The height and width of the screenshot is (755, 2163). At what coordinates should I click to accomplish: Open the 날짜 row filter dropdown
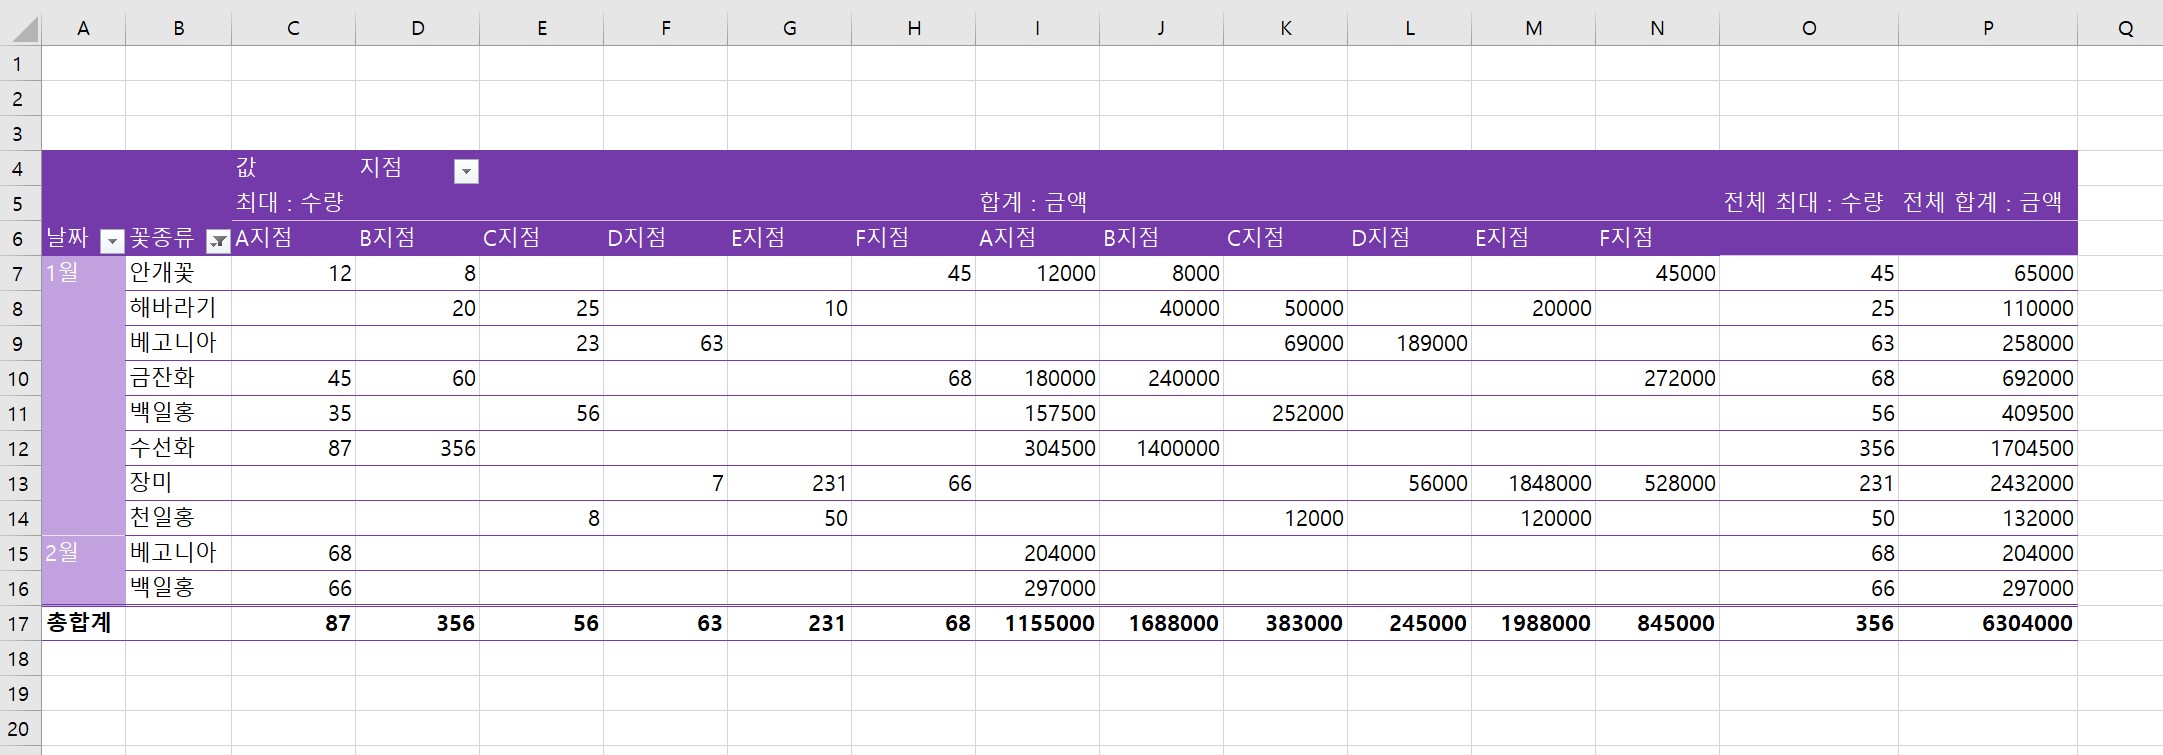[113, 241]
